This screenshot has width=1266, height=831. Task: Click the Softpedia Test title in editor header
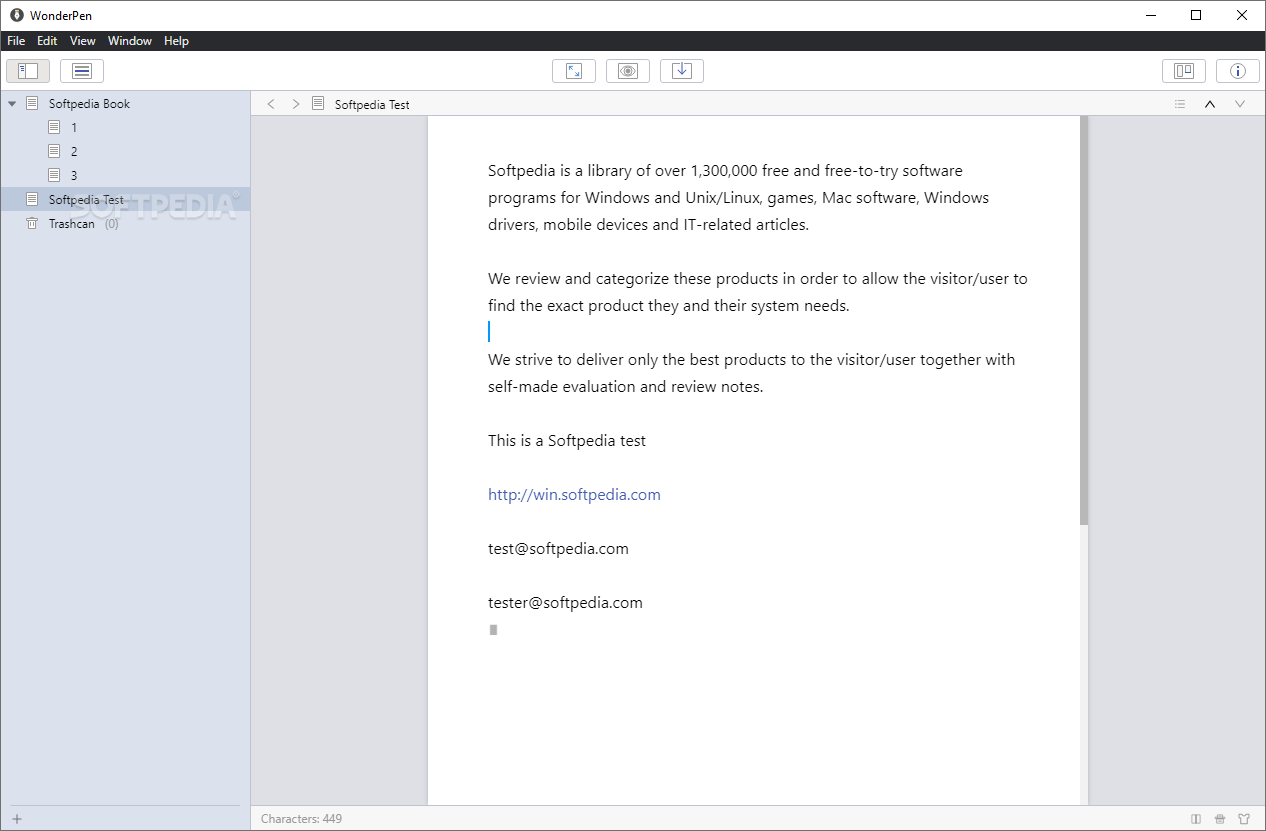coord(372,104)
